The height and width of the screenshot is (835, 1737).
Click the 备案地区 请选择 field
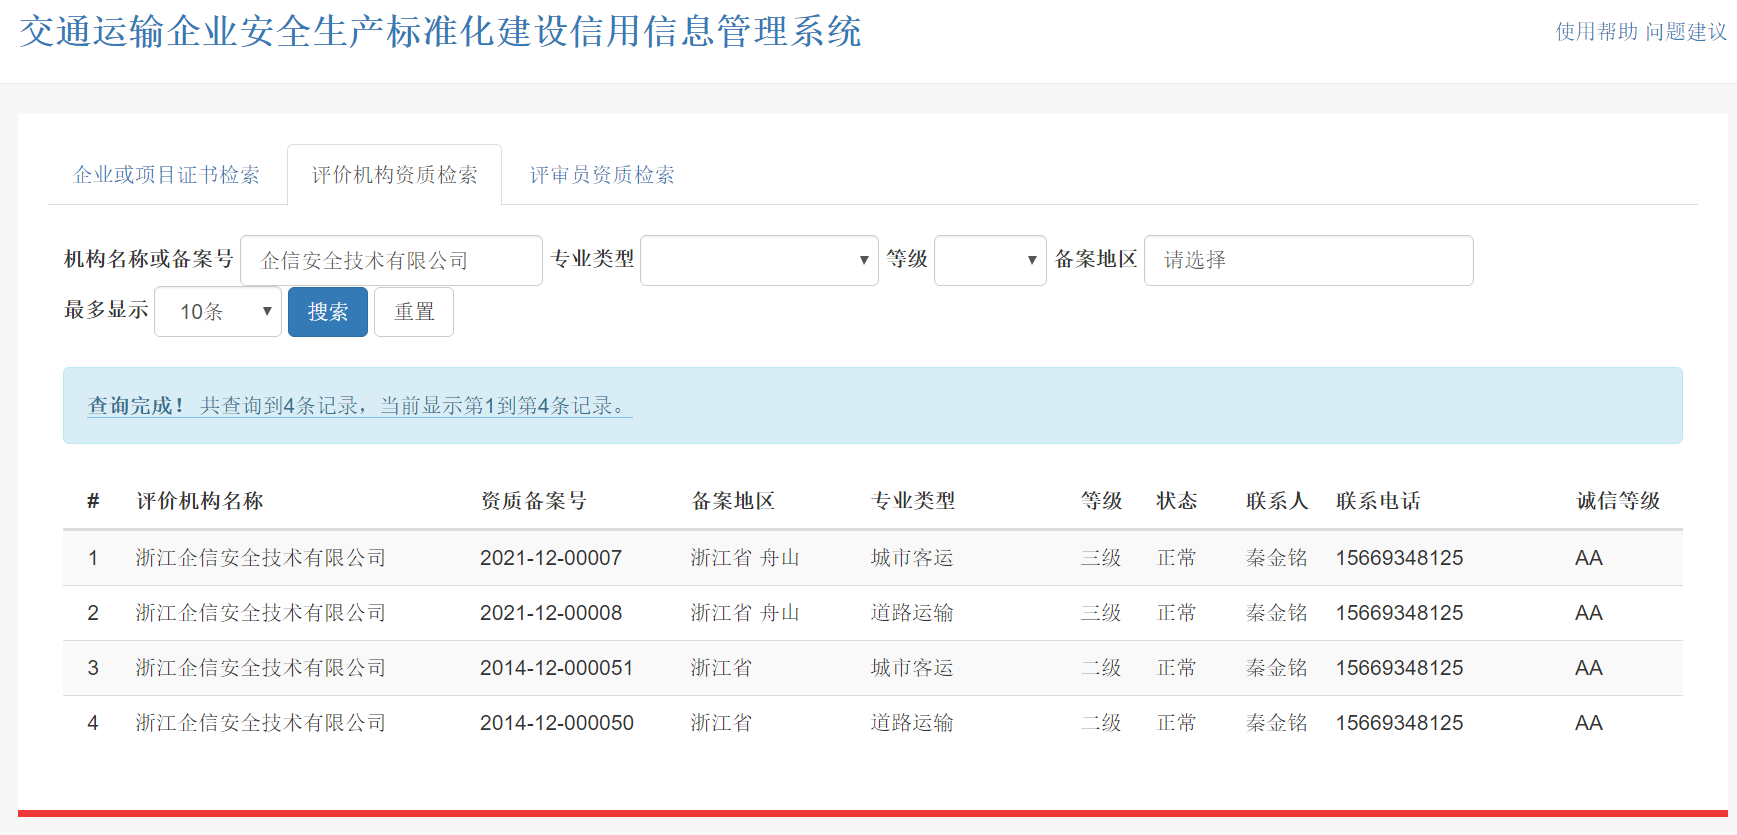click(x=1308, y=260)
